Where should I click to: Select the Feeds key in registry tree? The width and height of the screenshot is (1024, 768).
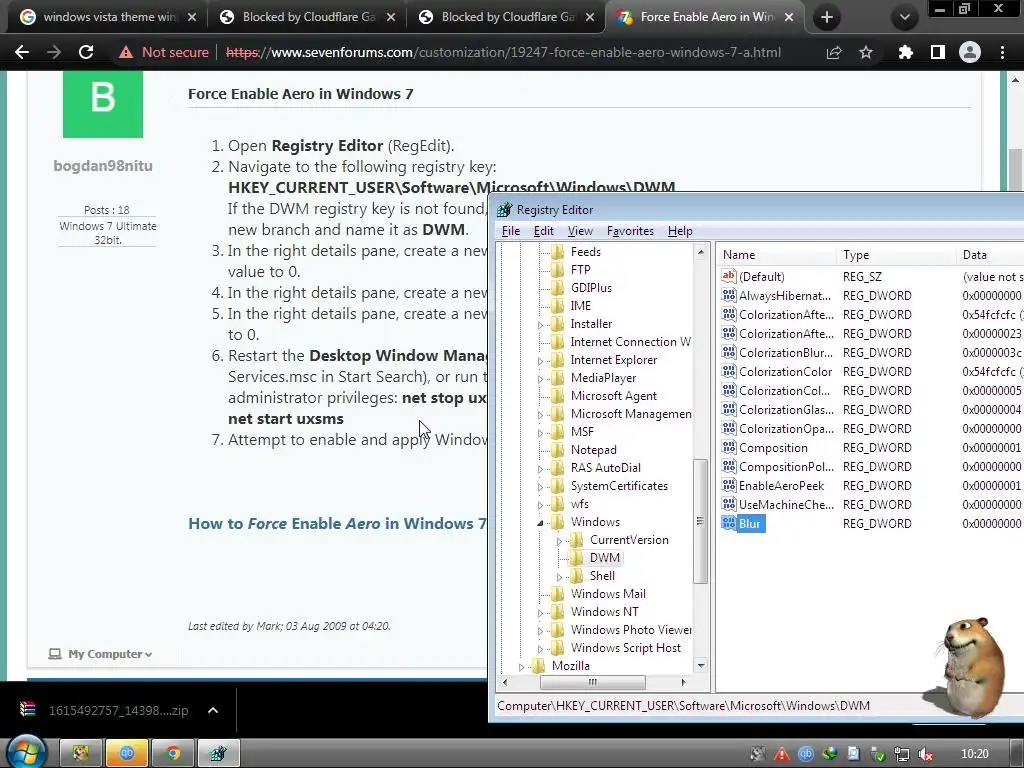point(585,252)
